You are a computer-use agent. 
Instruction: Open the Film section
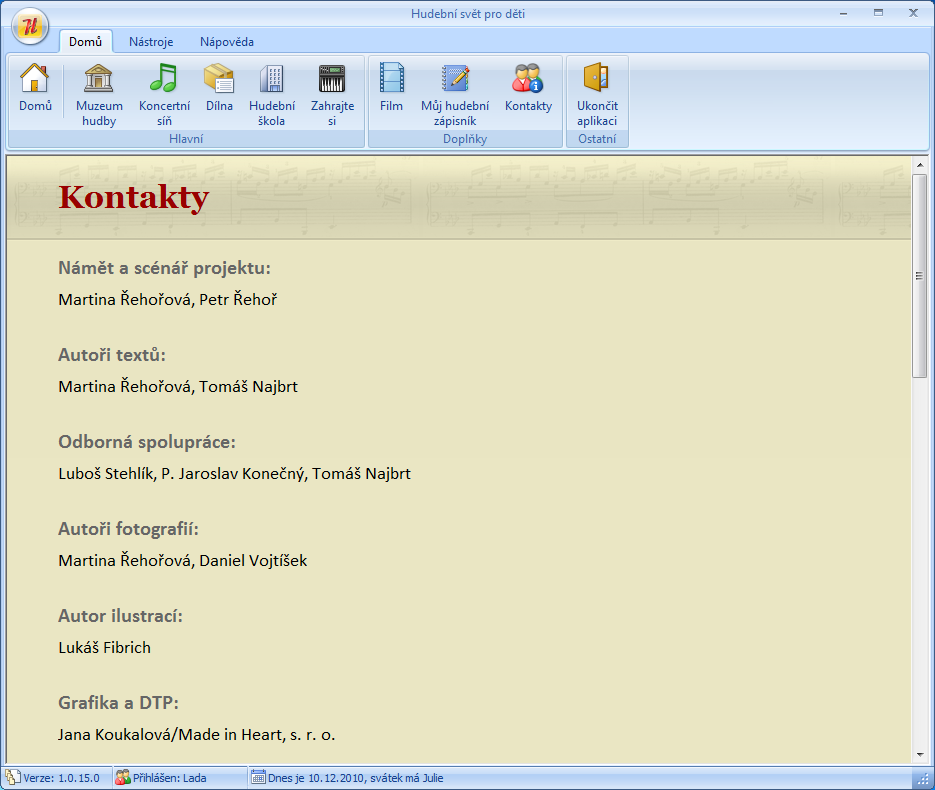click(x=391, y=89)
